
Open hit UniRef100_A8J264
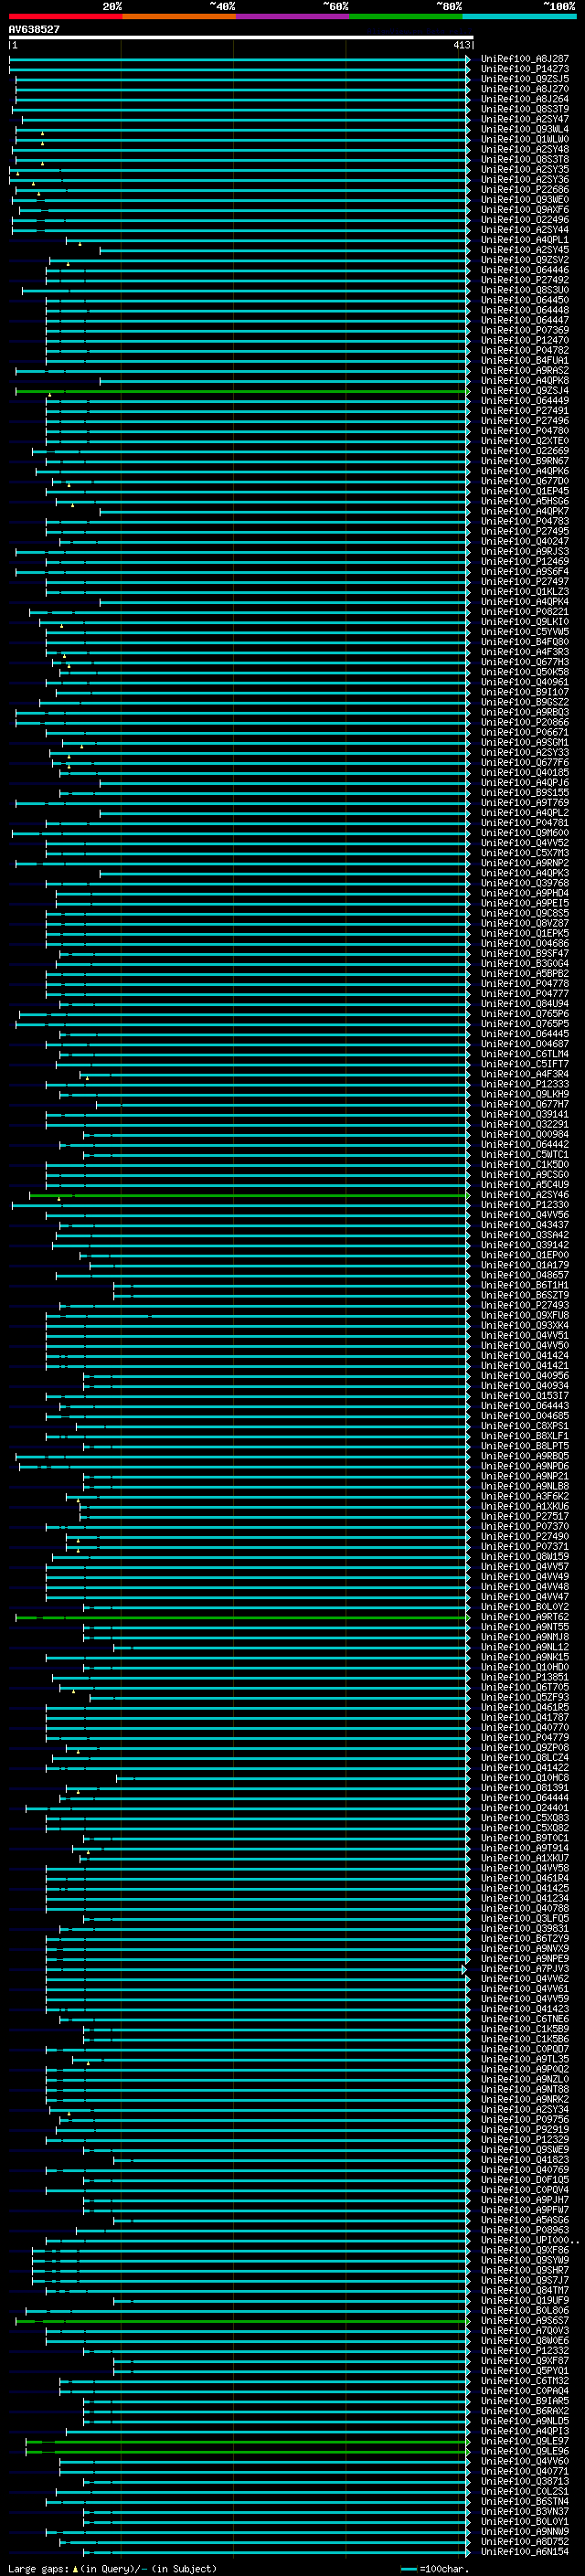(x=525, y=99)
